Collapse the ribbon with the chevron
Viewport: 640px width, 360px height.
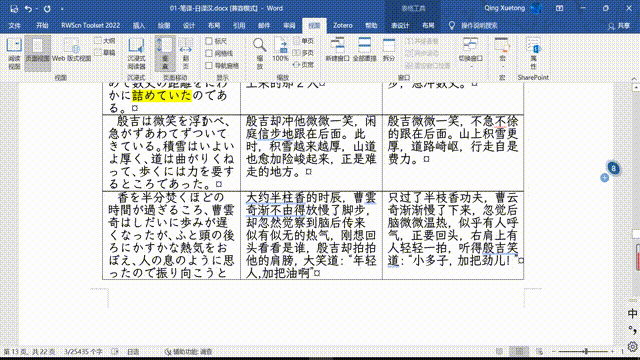pos(634,78)
